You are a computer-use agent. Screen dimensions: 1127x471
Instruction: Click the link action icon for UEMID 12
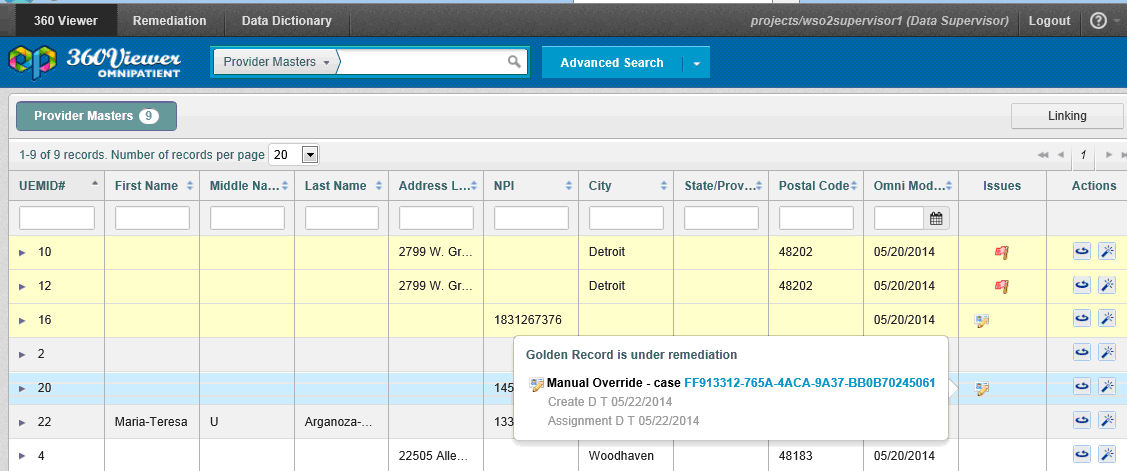pyautogui.click(x=1081, y=286)
